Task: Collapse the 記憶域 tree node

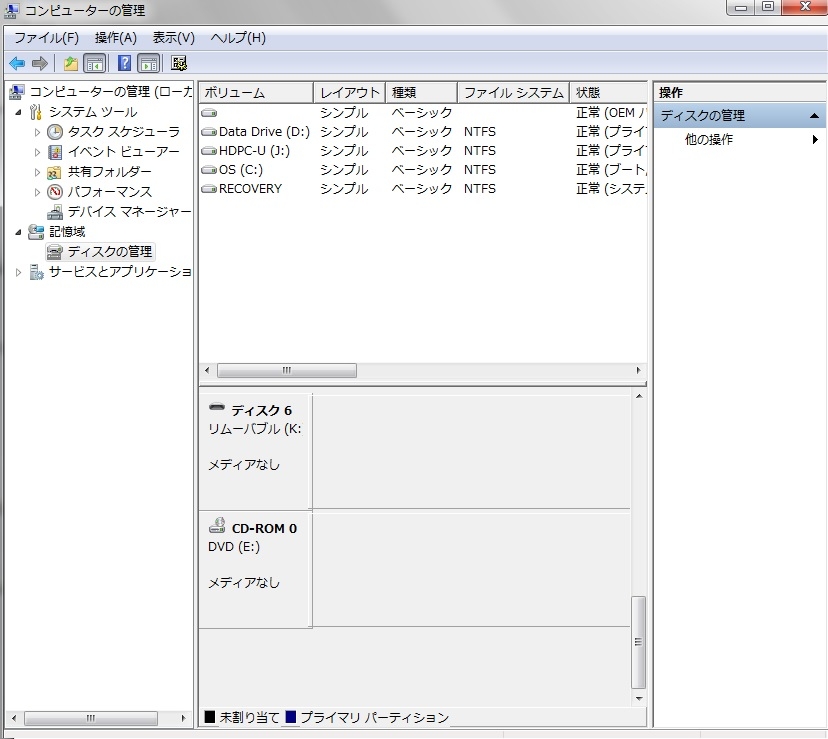Action: click(x=18, y=232)
